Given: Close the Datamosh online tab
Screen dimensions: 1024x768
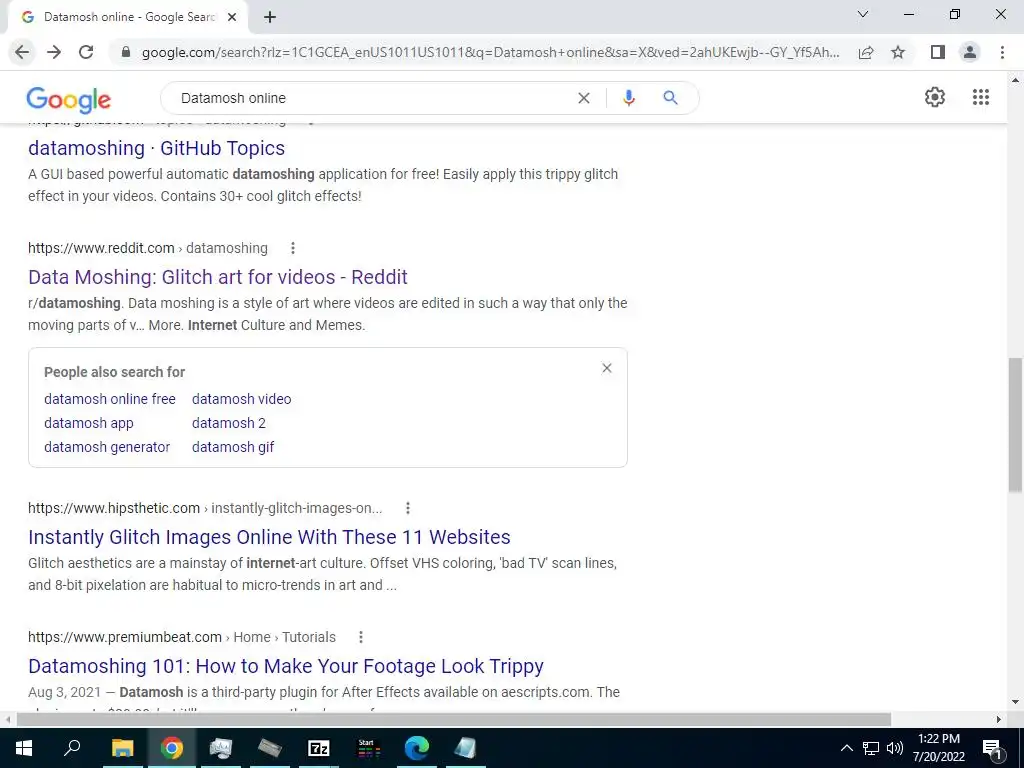Looking at the screenshot, I should [x=232, y=17].
